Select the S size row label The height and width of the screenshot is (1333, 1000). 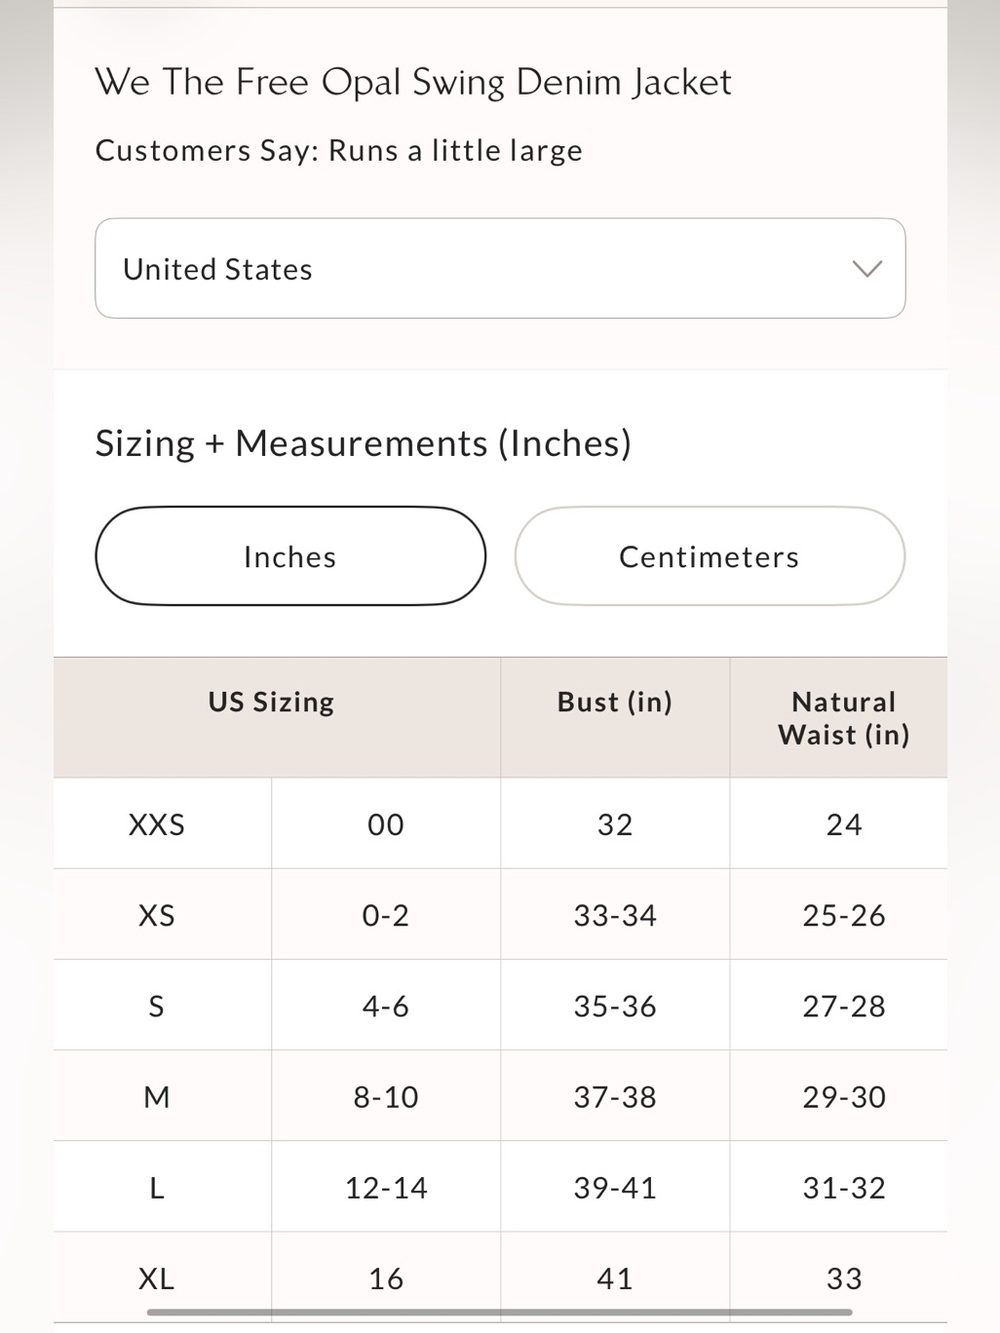click(157, 1006)
